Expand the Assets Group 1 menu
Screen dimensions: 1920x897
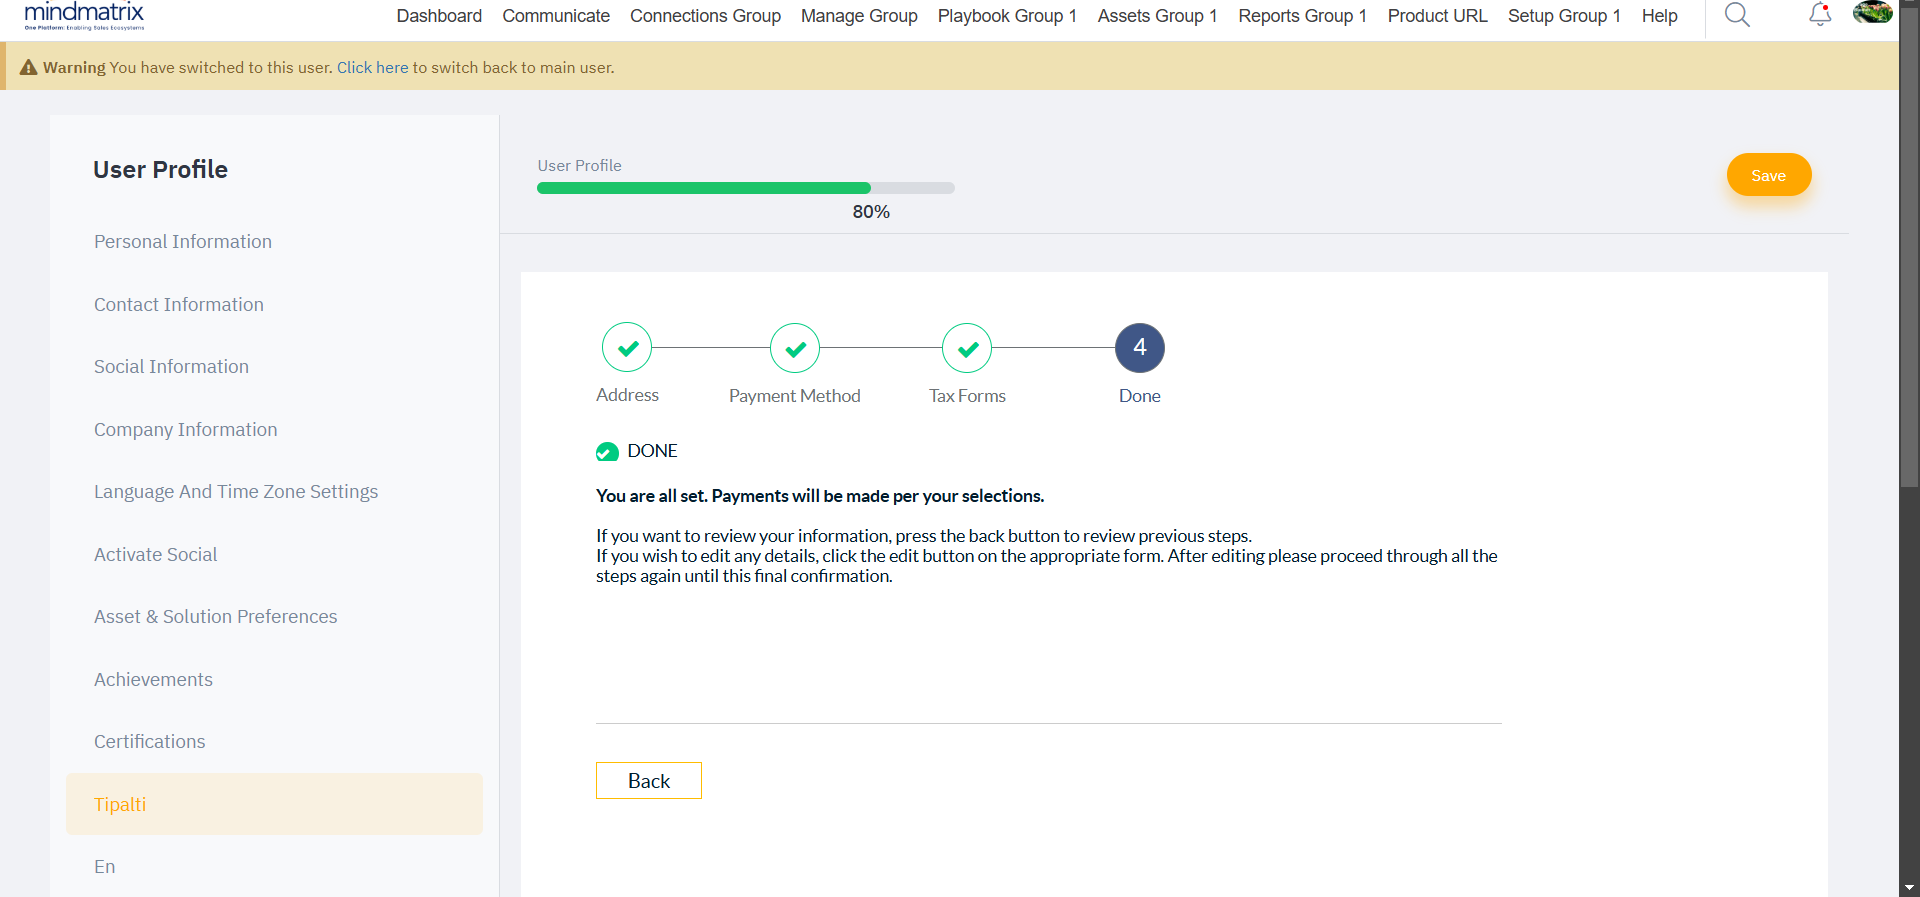1157,16
